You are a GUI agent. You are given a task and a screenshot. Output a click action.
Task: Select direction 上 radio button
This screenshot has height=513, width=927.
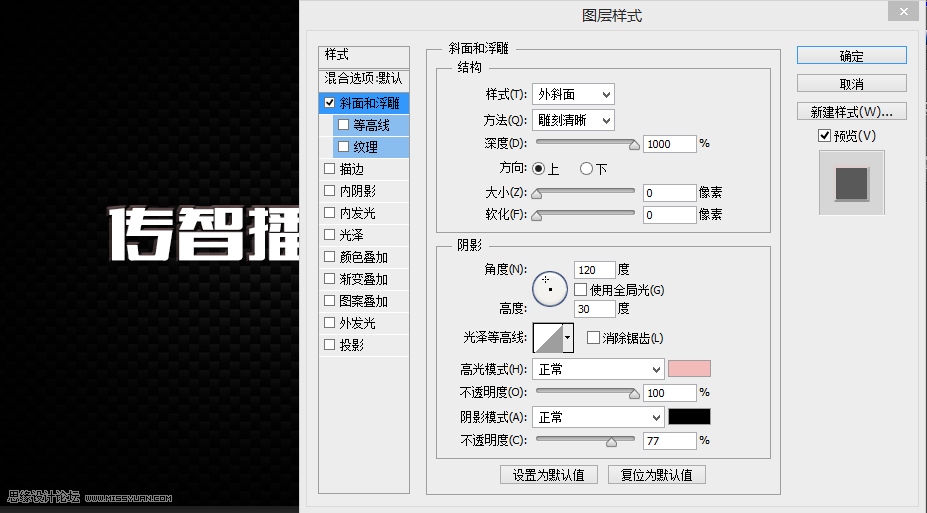click(538, 168)
